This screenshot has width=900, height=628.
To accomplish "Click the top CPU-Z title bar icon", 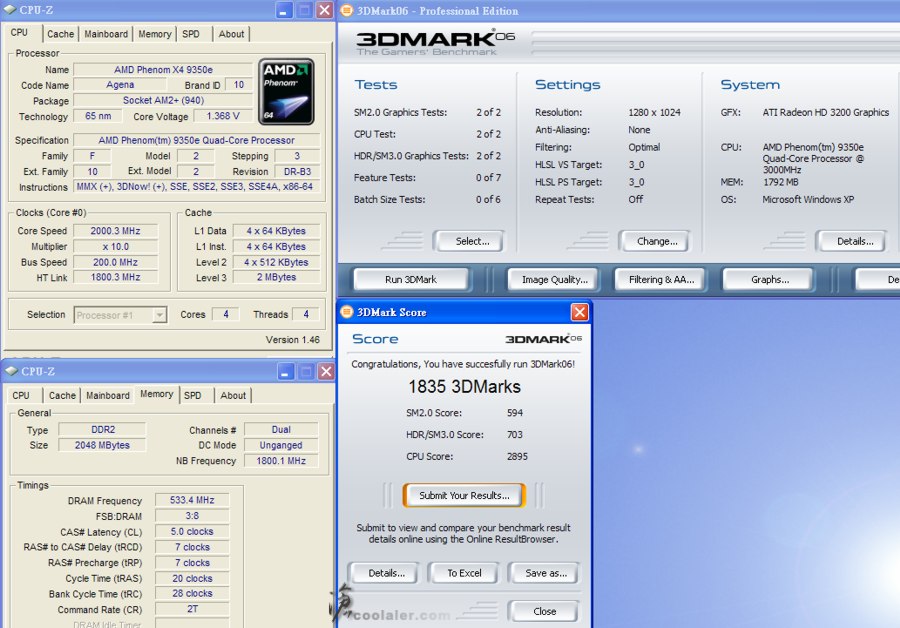I will tap(10, 10).
